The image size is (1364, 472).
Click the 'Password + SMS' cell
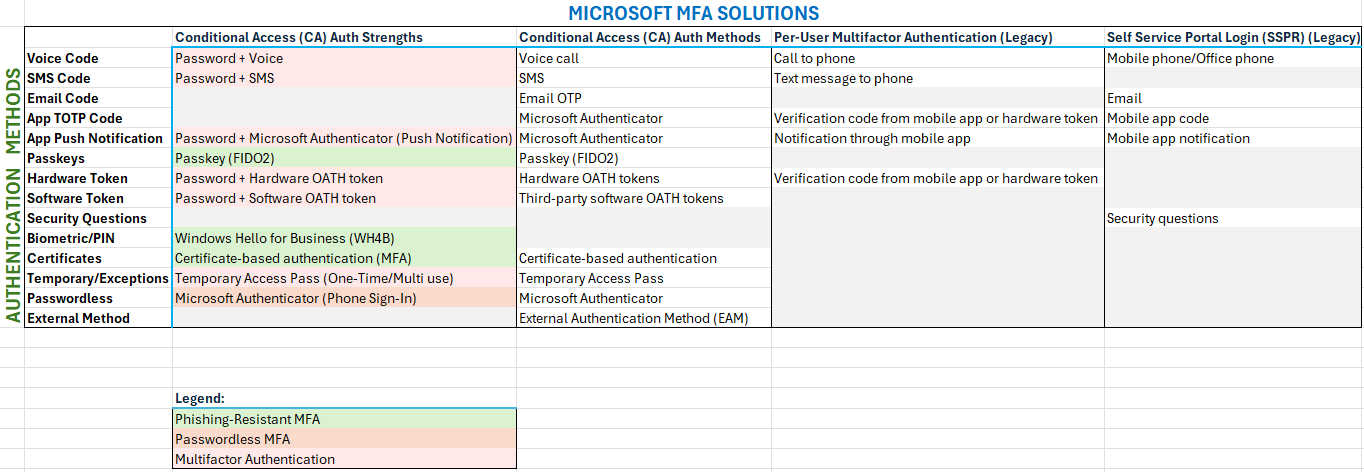click(x=344, y=78)
